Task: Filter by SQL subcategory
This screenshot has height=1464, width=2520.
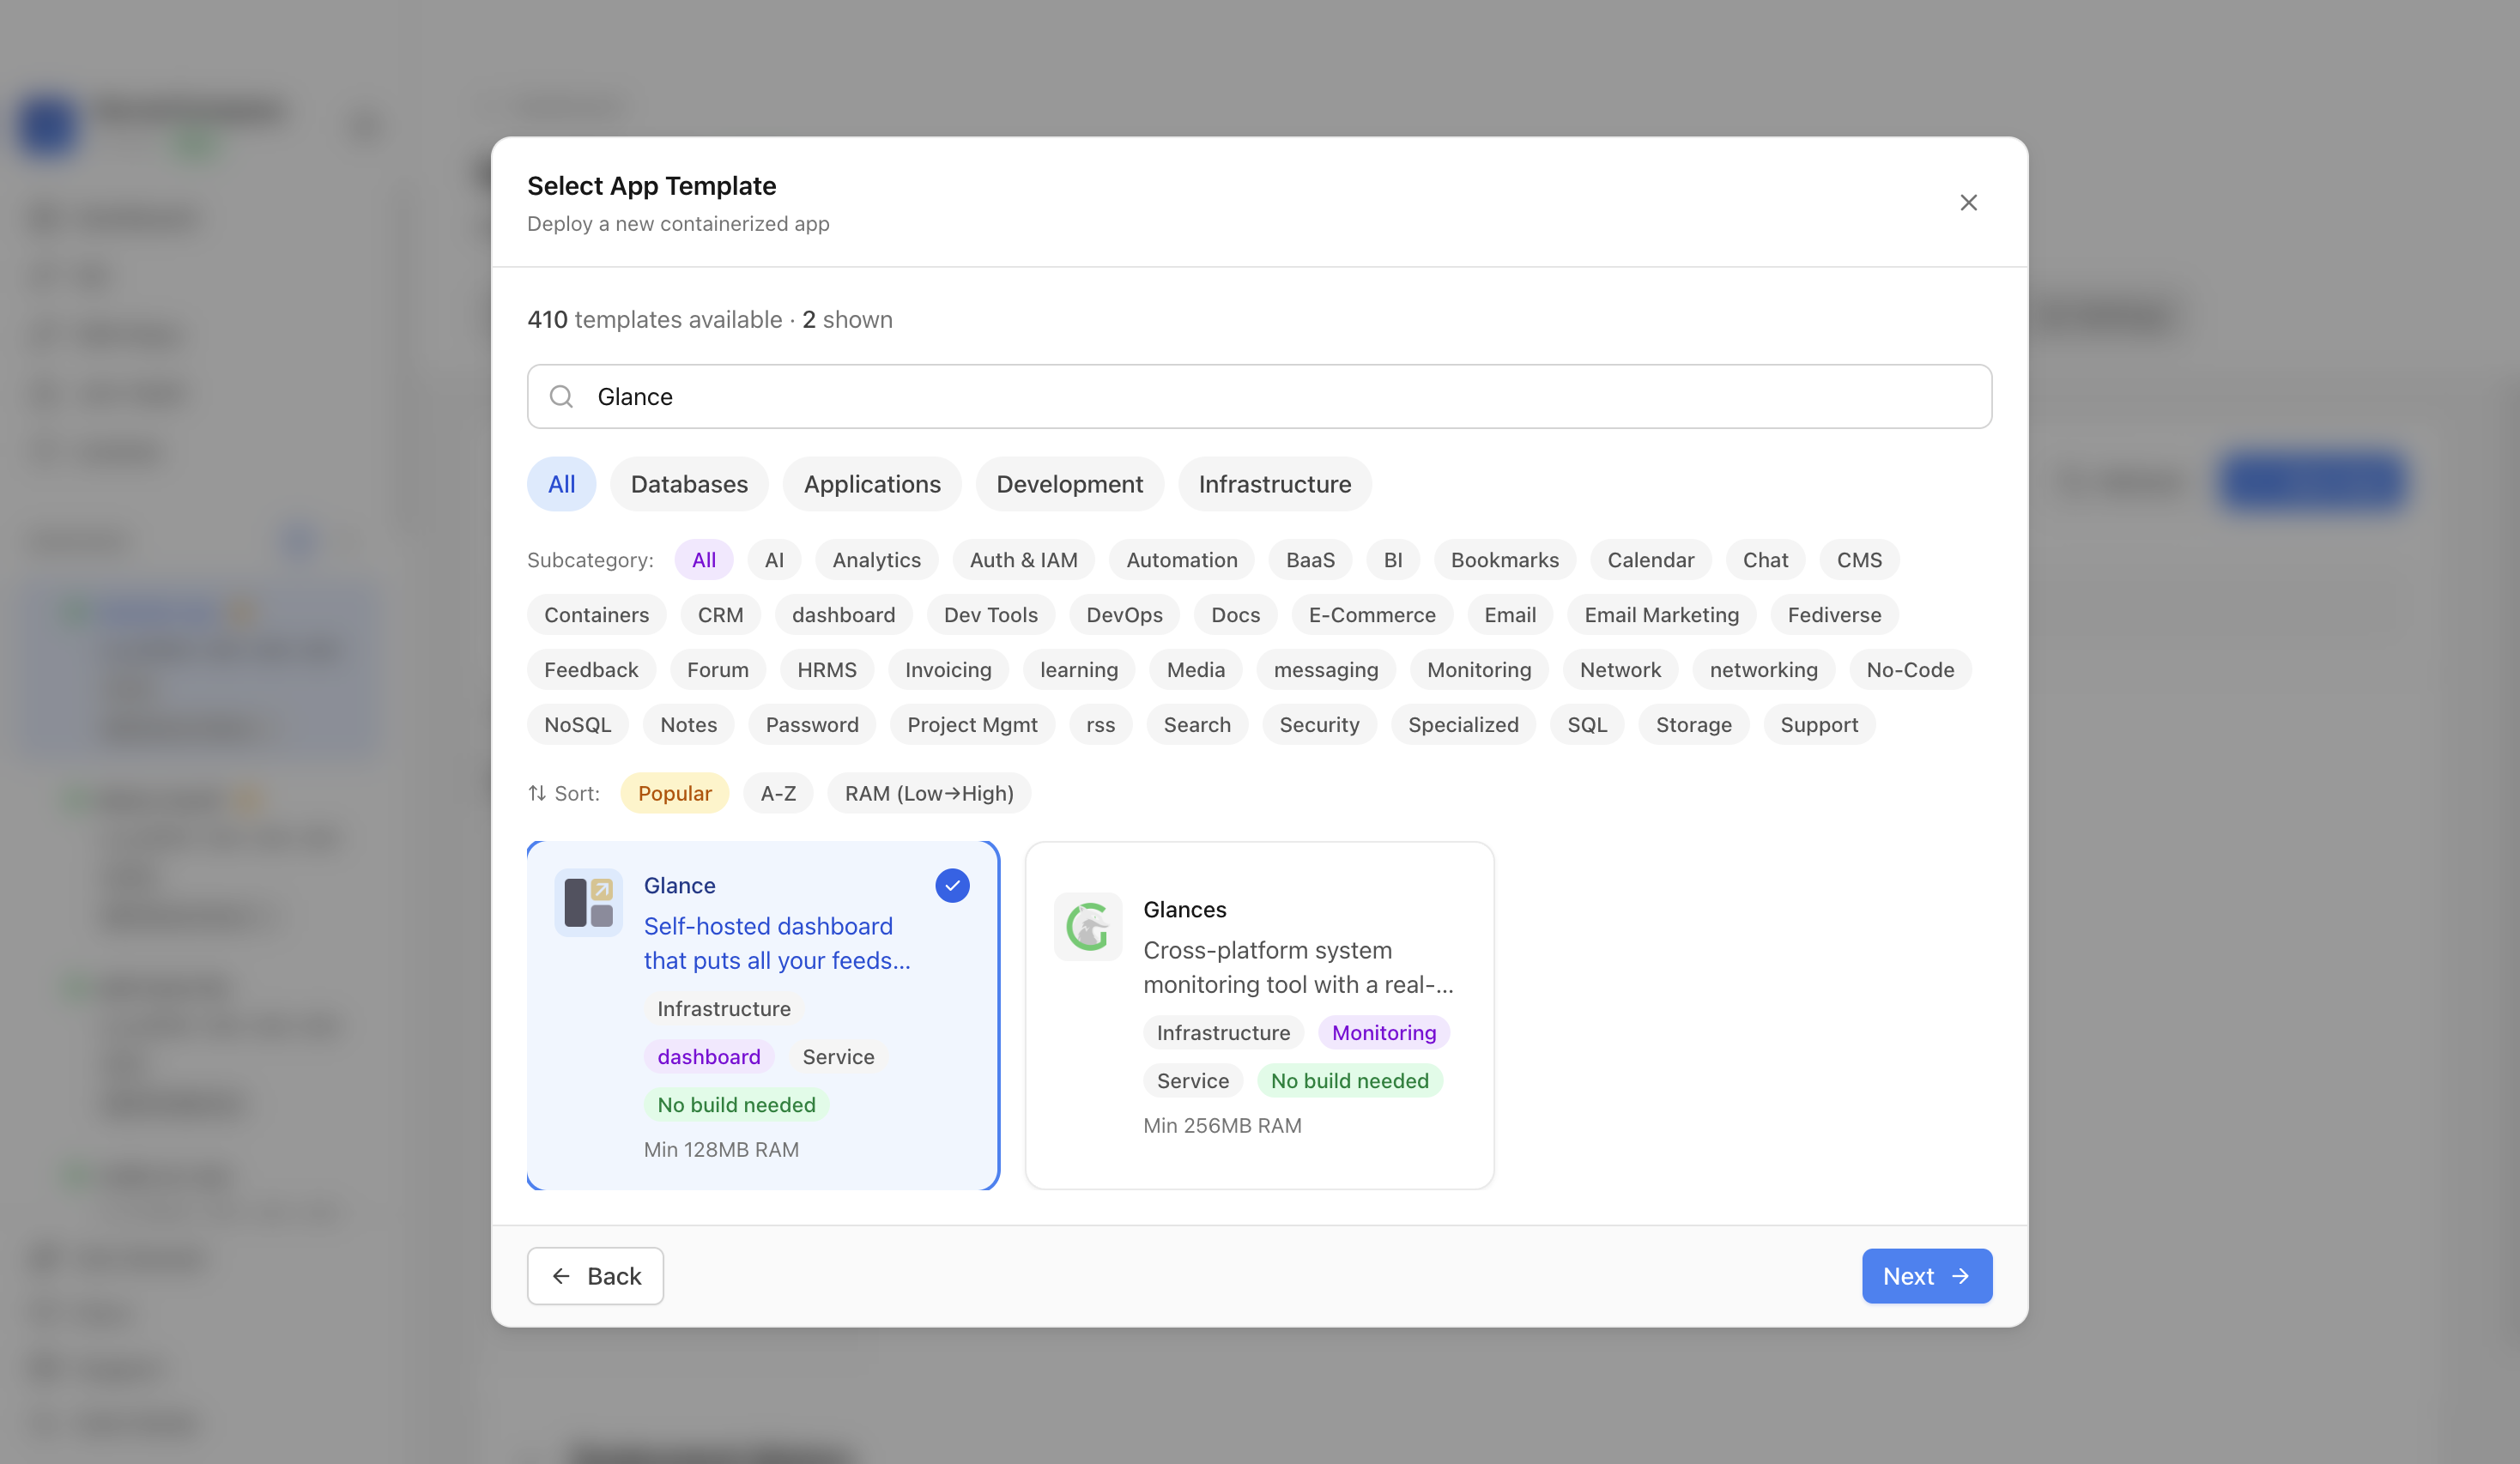Action: click(1587, 725)
